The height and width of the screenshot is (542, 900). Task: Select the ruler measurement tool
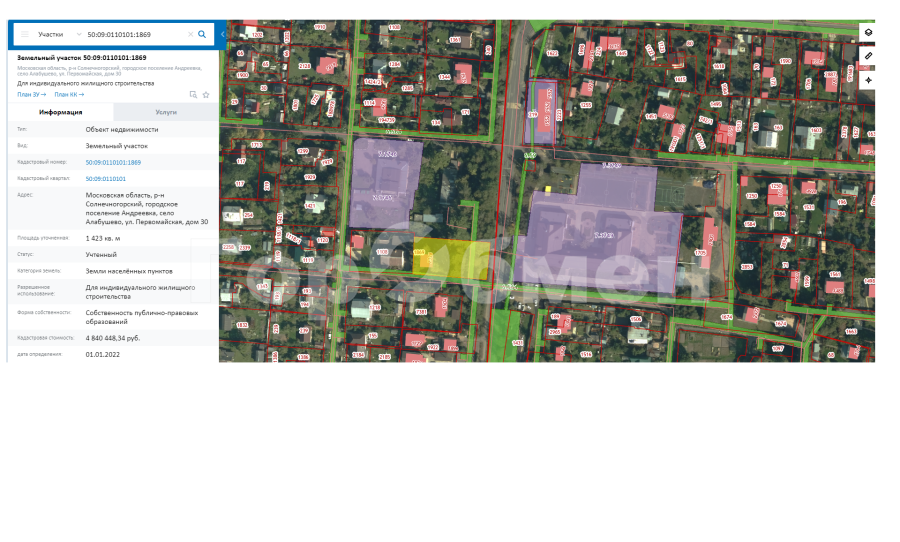(868, 56)
